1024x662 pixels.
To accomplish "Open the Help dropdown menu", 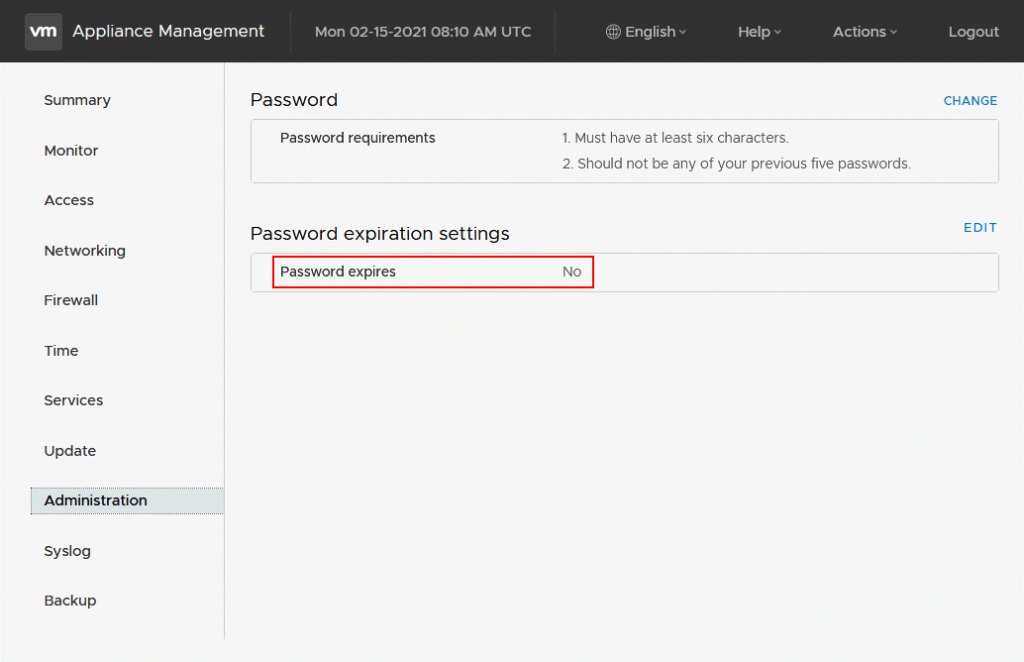I will (x=758, y=31).
